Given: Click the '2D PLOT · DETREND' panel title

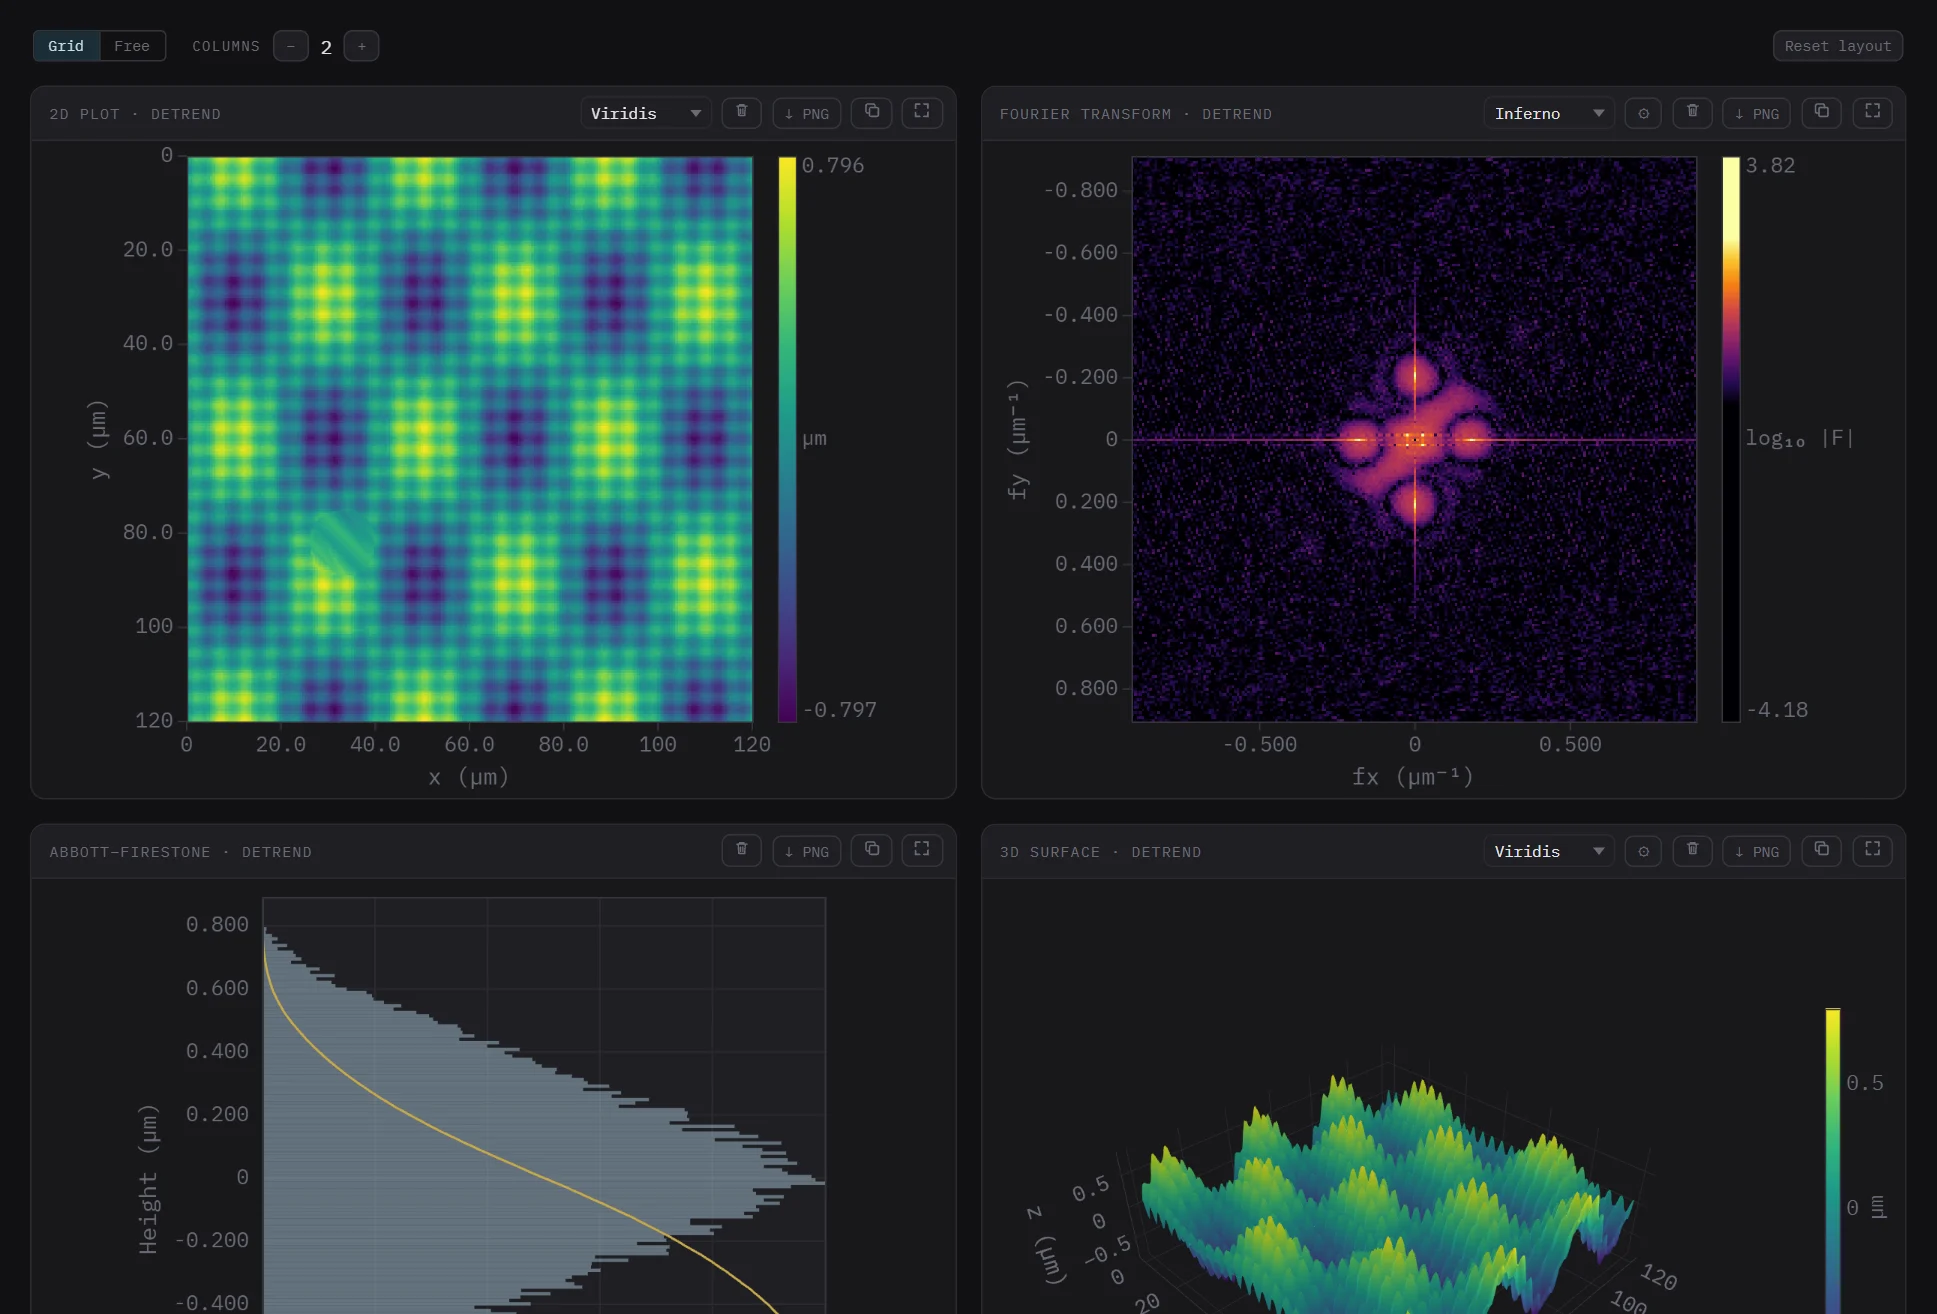Looking at the screenshot, I should coord(135,114).
